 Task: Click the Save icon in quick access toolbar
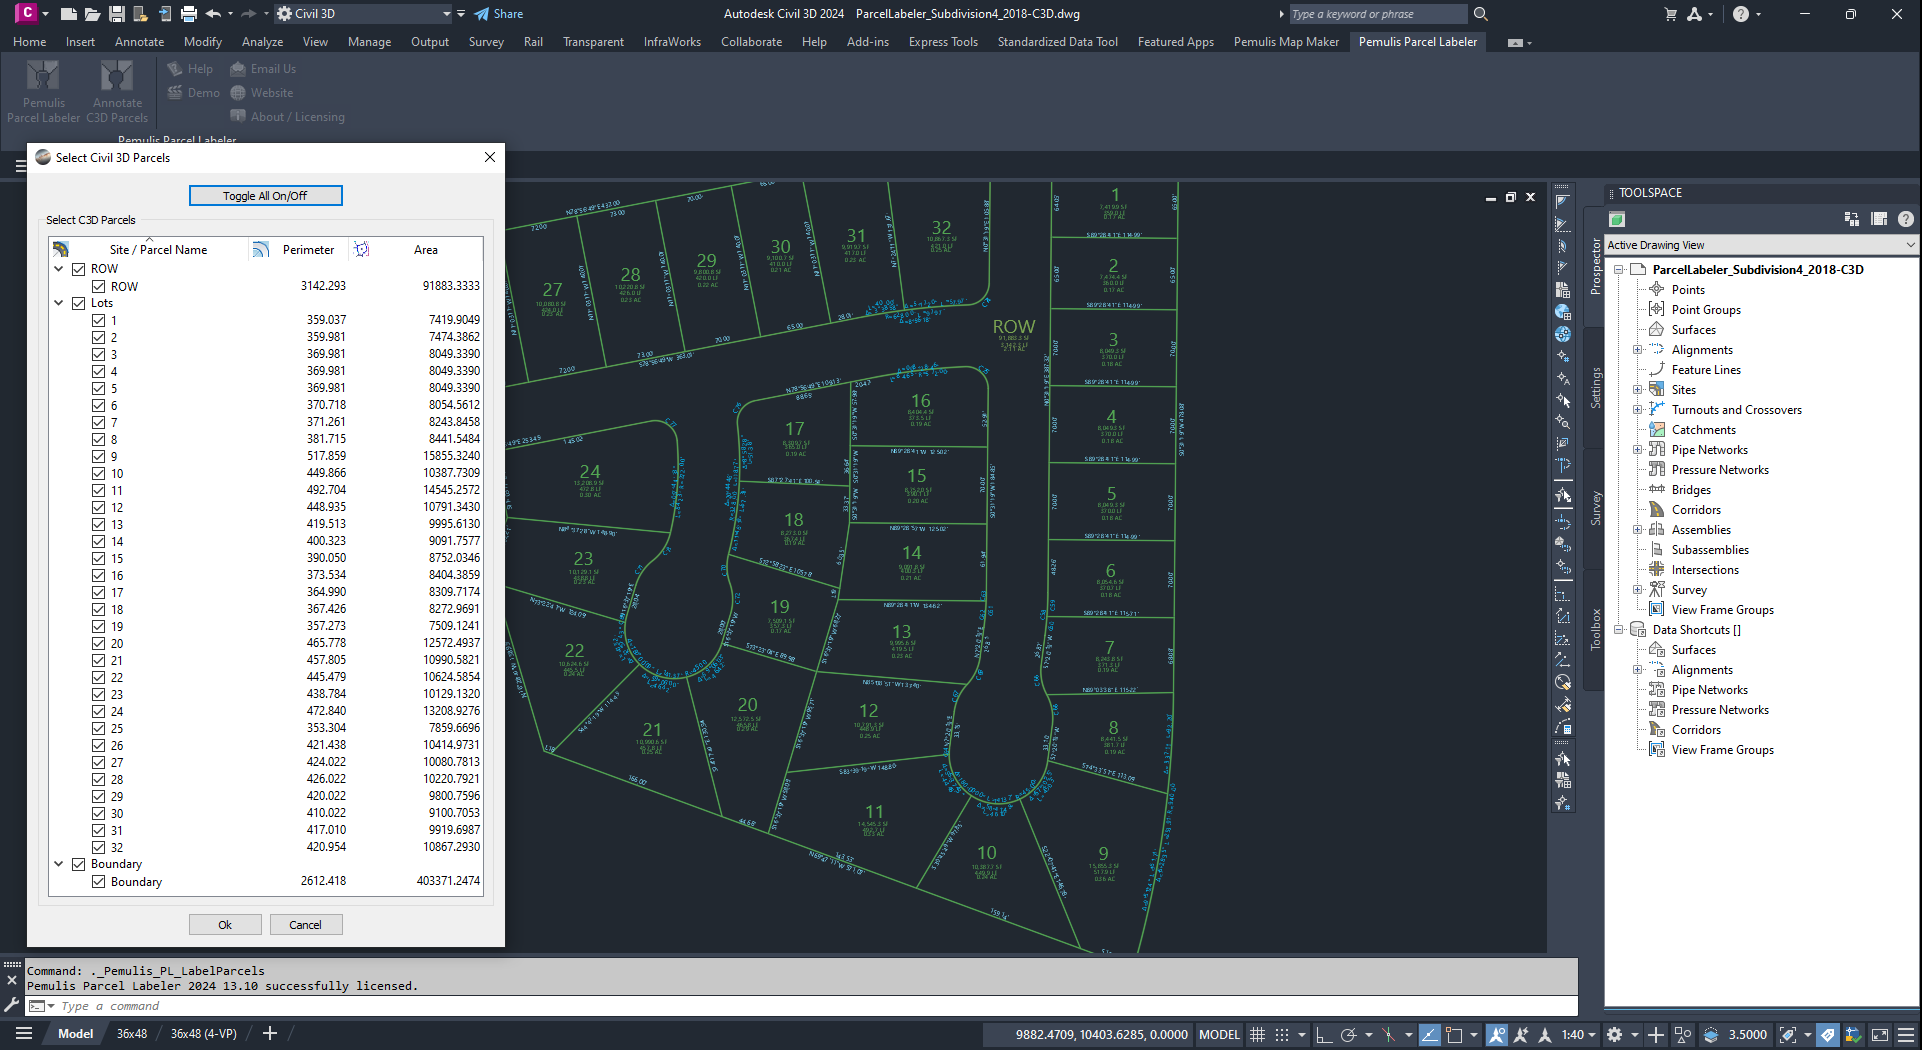[x=116, y=14]
